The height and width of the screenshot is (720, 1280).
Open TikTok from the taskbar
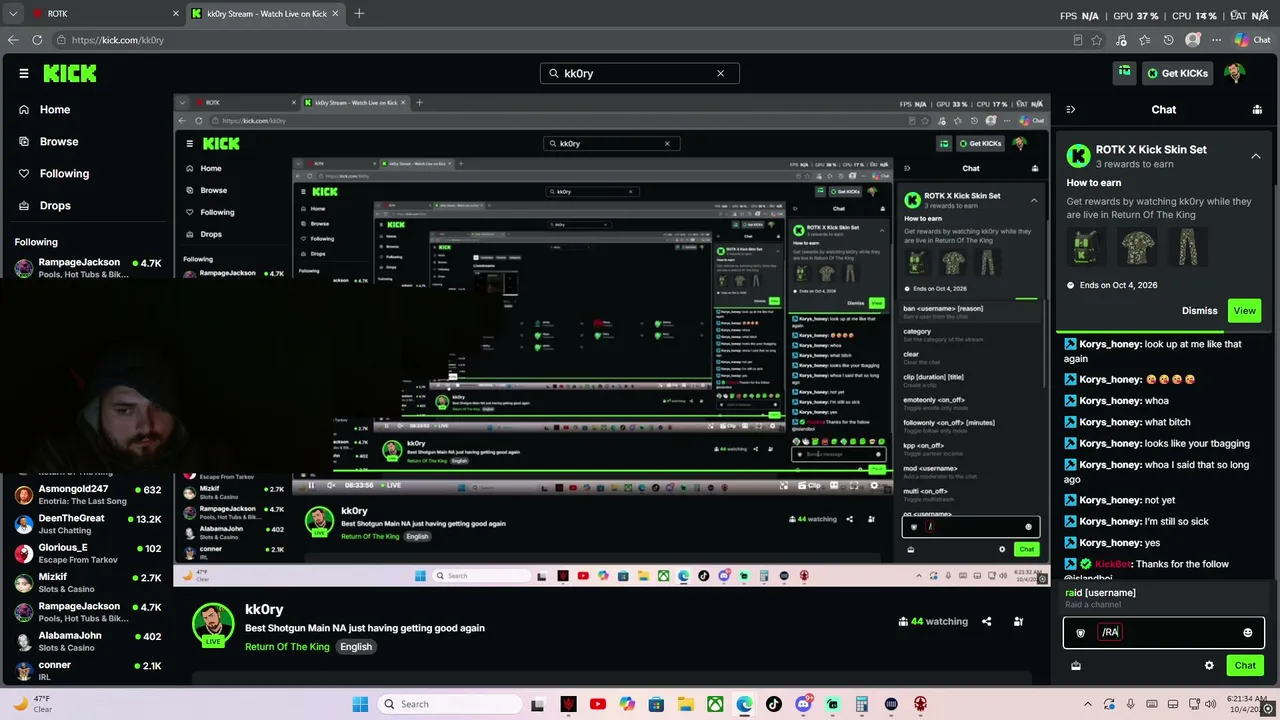[774, 704]
